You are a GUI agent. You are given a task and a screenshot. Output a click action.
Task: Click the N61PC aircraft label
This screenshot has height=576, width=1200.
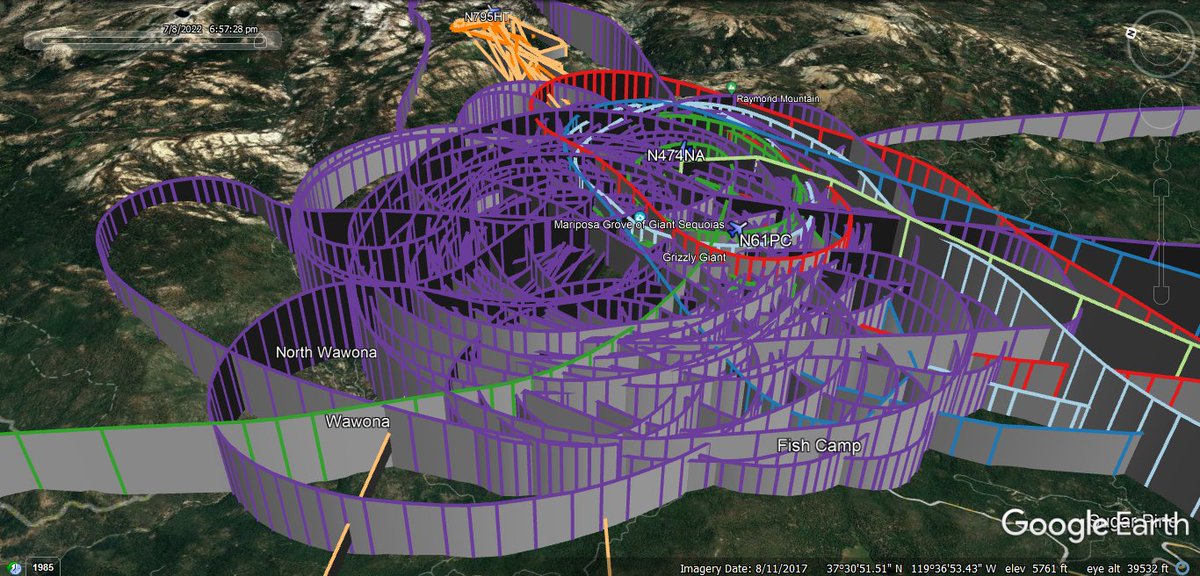pyautogui.click(x=766, y=241)
